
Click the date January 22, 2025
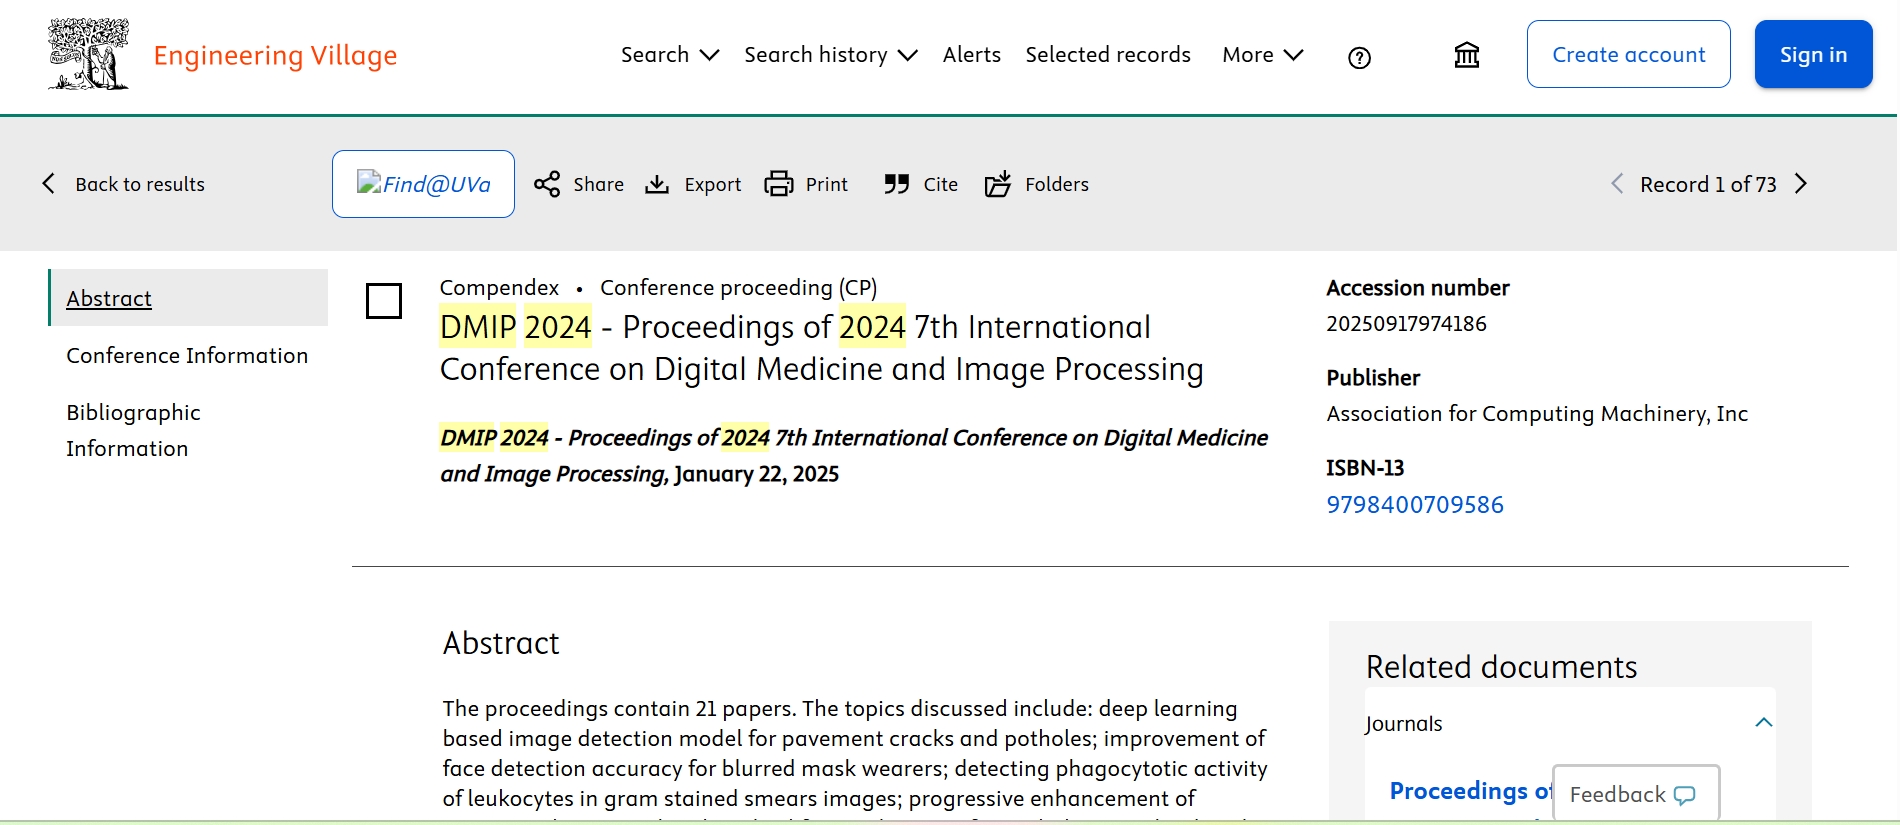[757, 474]
